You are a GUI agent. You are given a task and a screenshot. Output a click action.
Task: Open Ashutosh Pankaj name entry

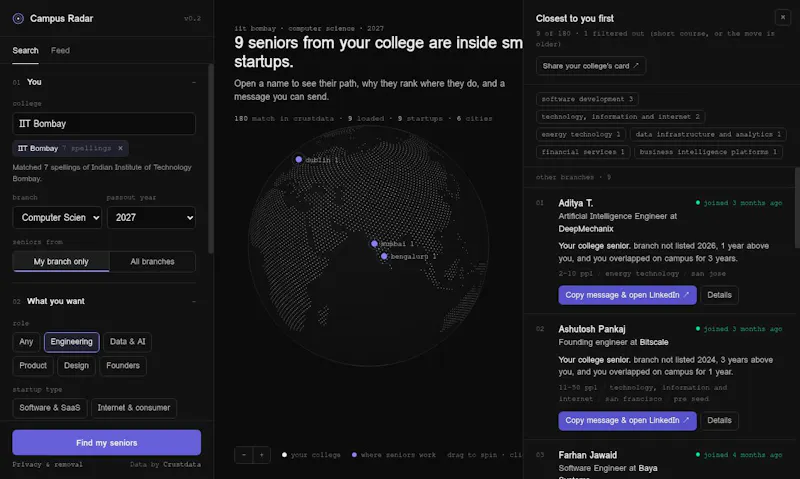click(x=592, y=329)
